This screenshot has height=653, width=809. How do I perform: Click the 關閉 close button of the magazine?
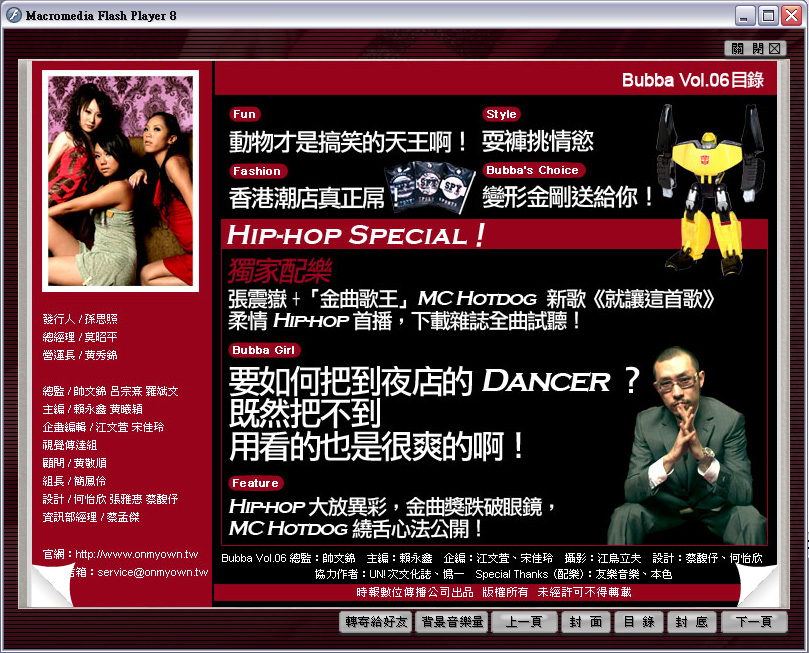tap(755, 48)
